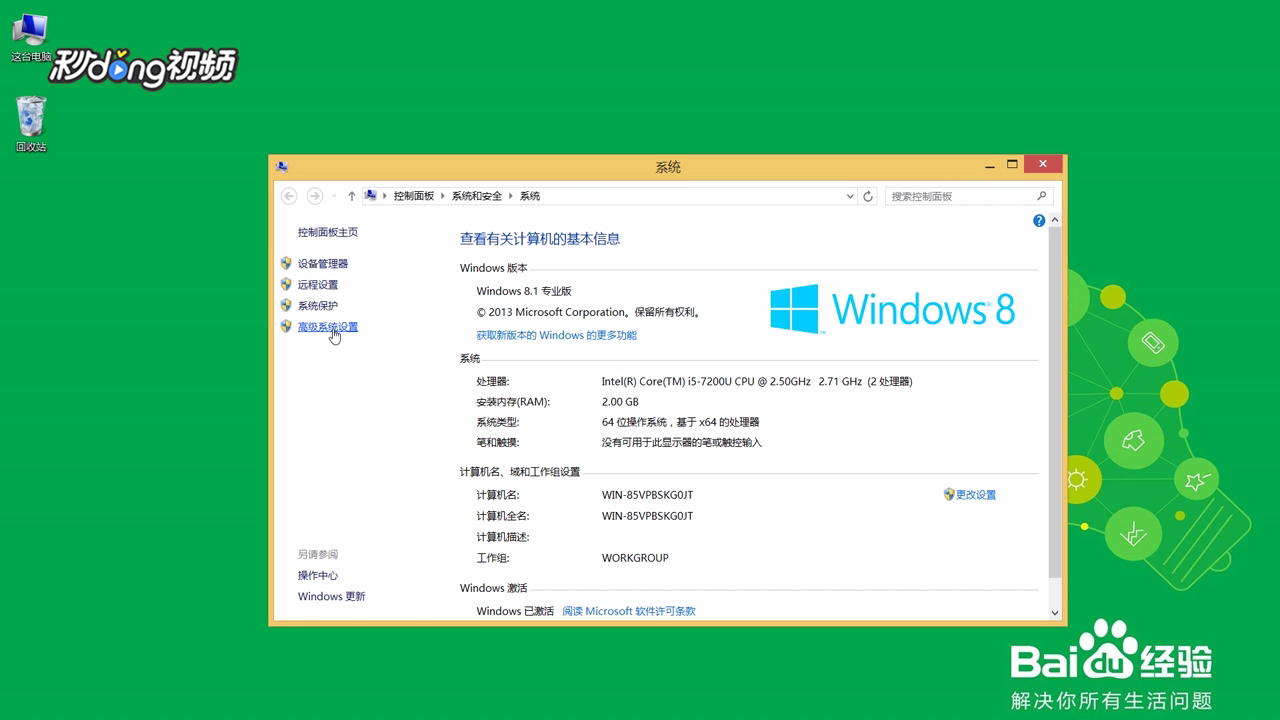
Task: Focus the Search Control Panel field
Action: [x=968, y=196]
